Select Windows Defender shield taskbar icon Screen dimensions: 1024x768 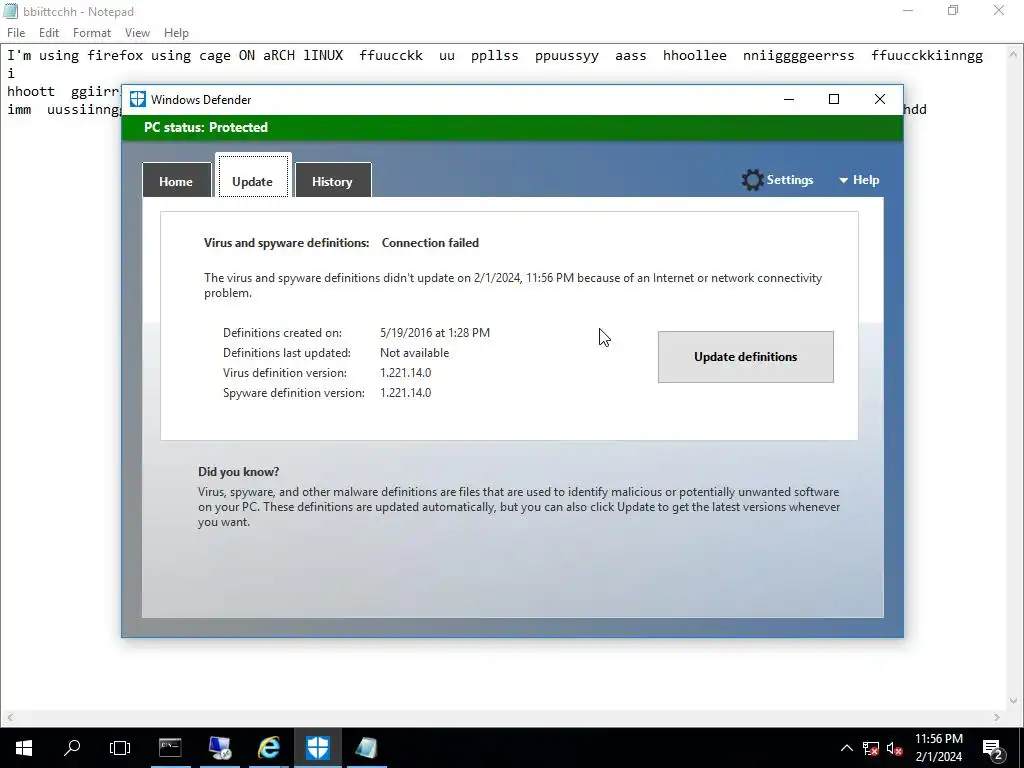pos(317,748)
